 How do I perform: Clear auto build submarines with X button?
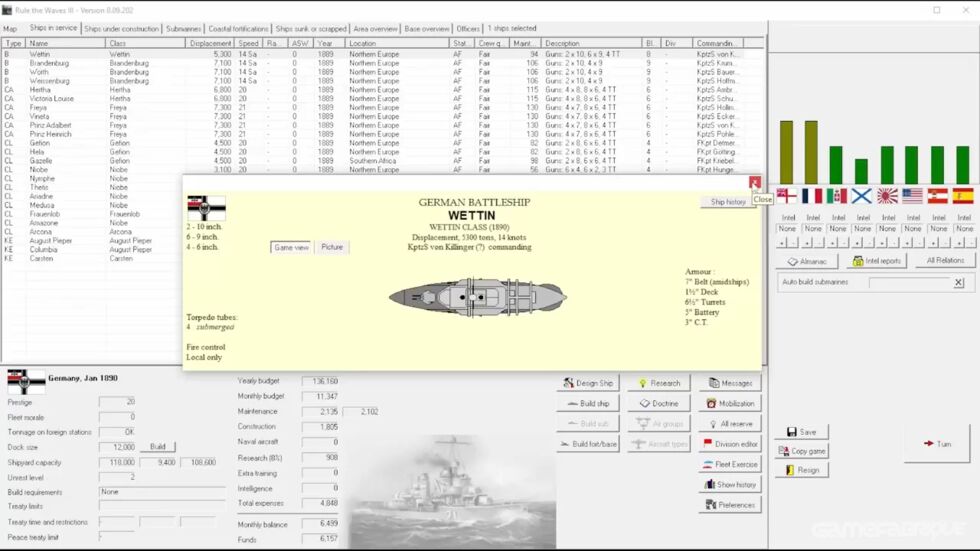click(x=959, y=282)
